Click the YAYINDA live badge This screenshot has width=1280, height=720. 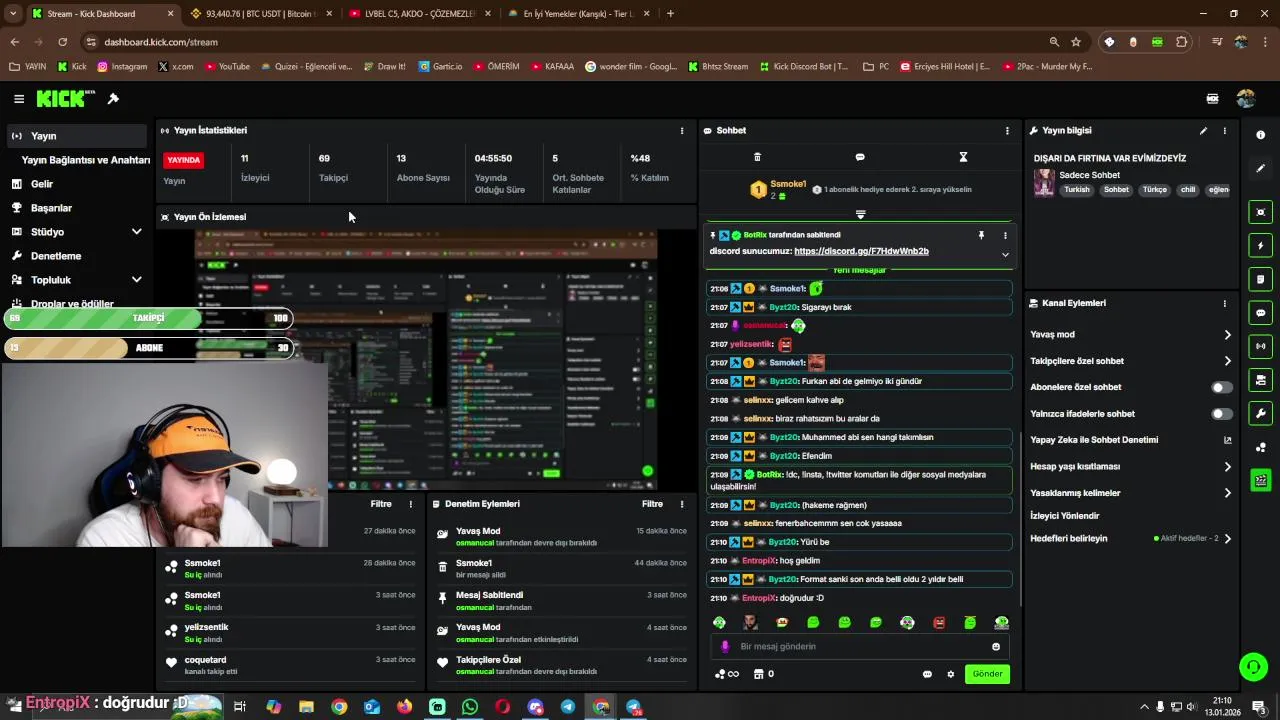[x=184, y=160]
